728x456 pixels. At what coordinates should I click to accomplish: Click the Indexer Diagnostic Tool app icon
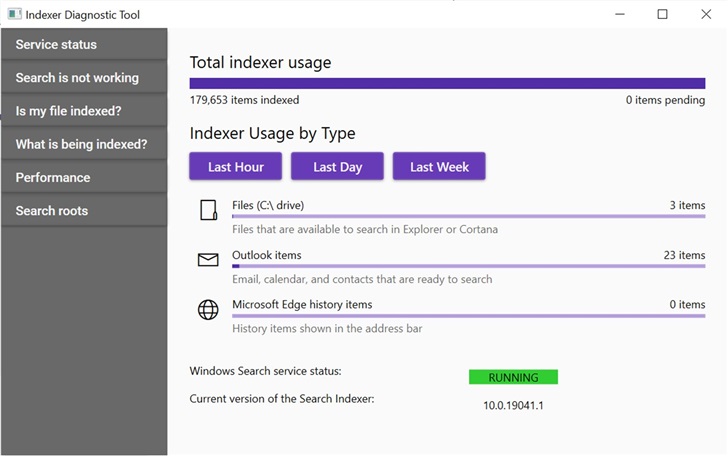point(13,15)
